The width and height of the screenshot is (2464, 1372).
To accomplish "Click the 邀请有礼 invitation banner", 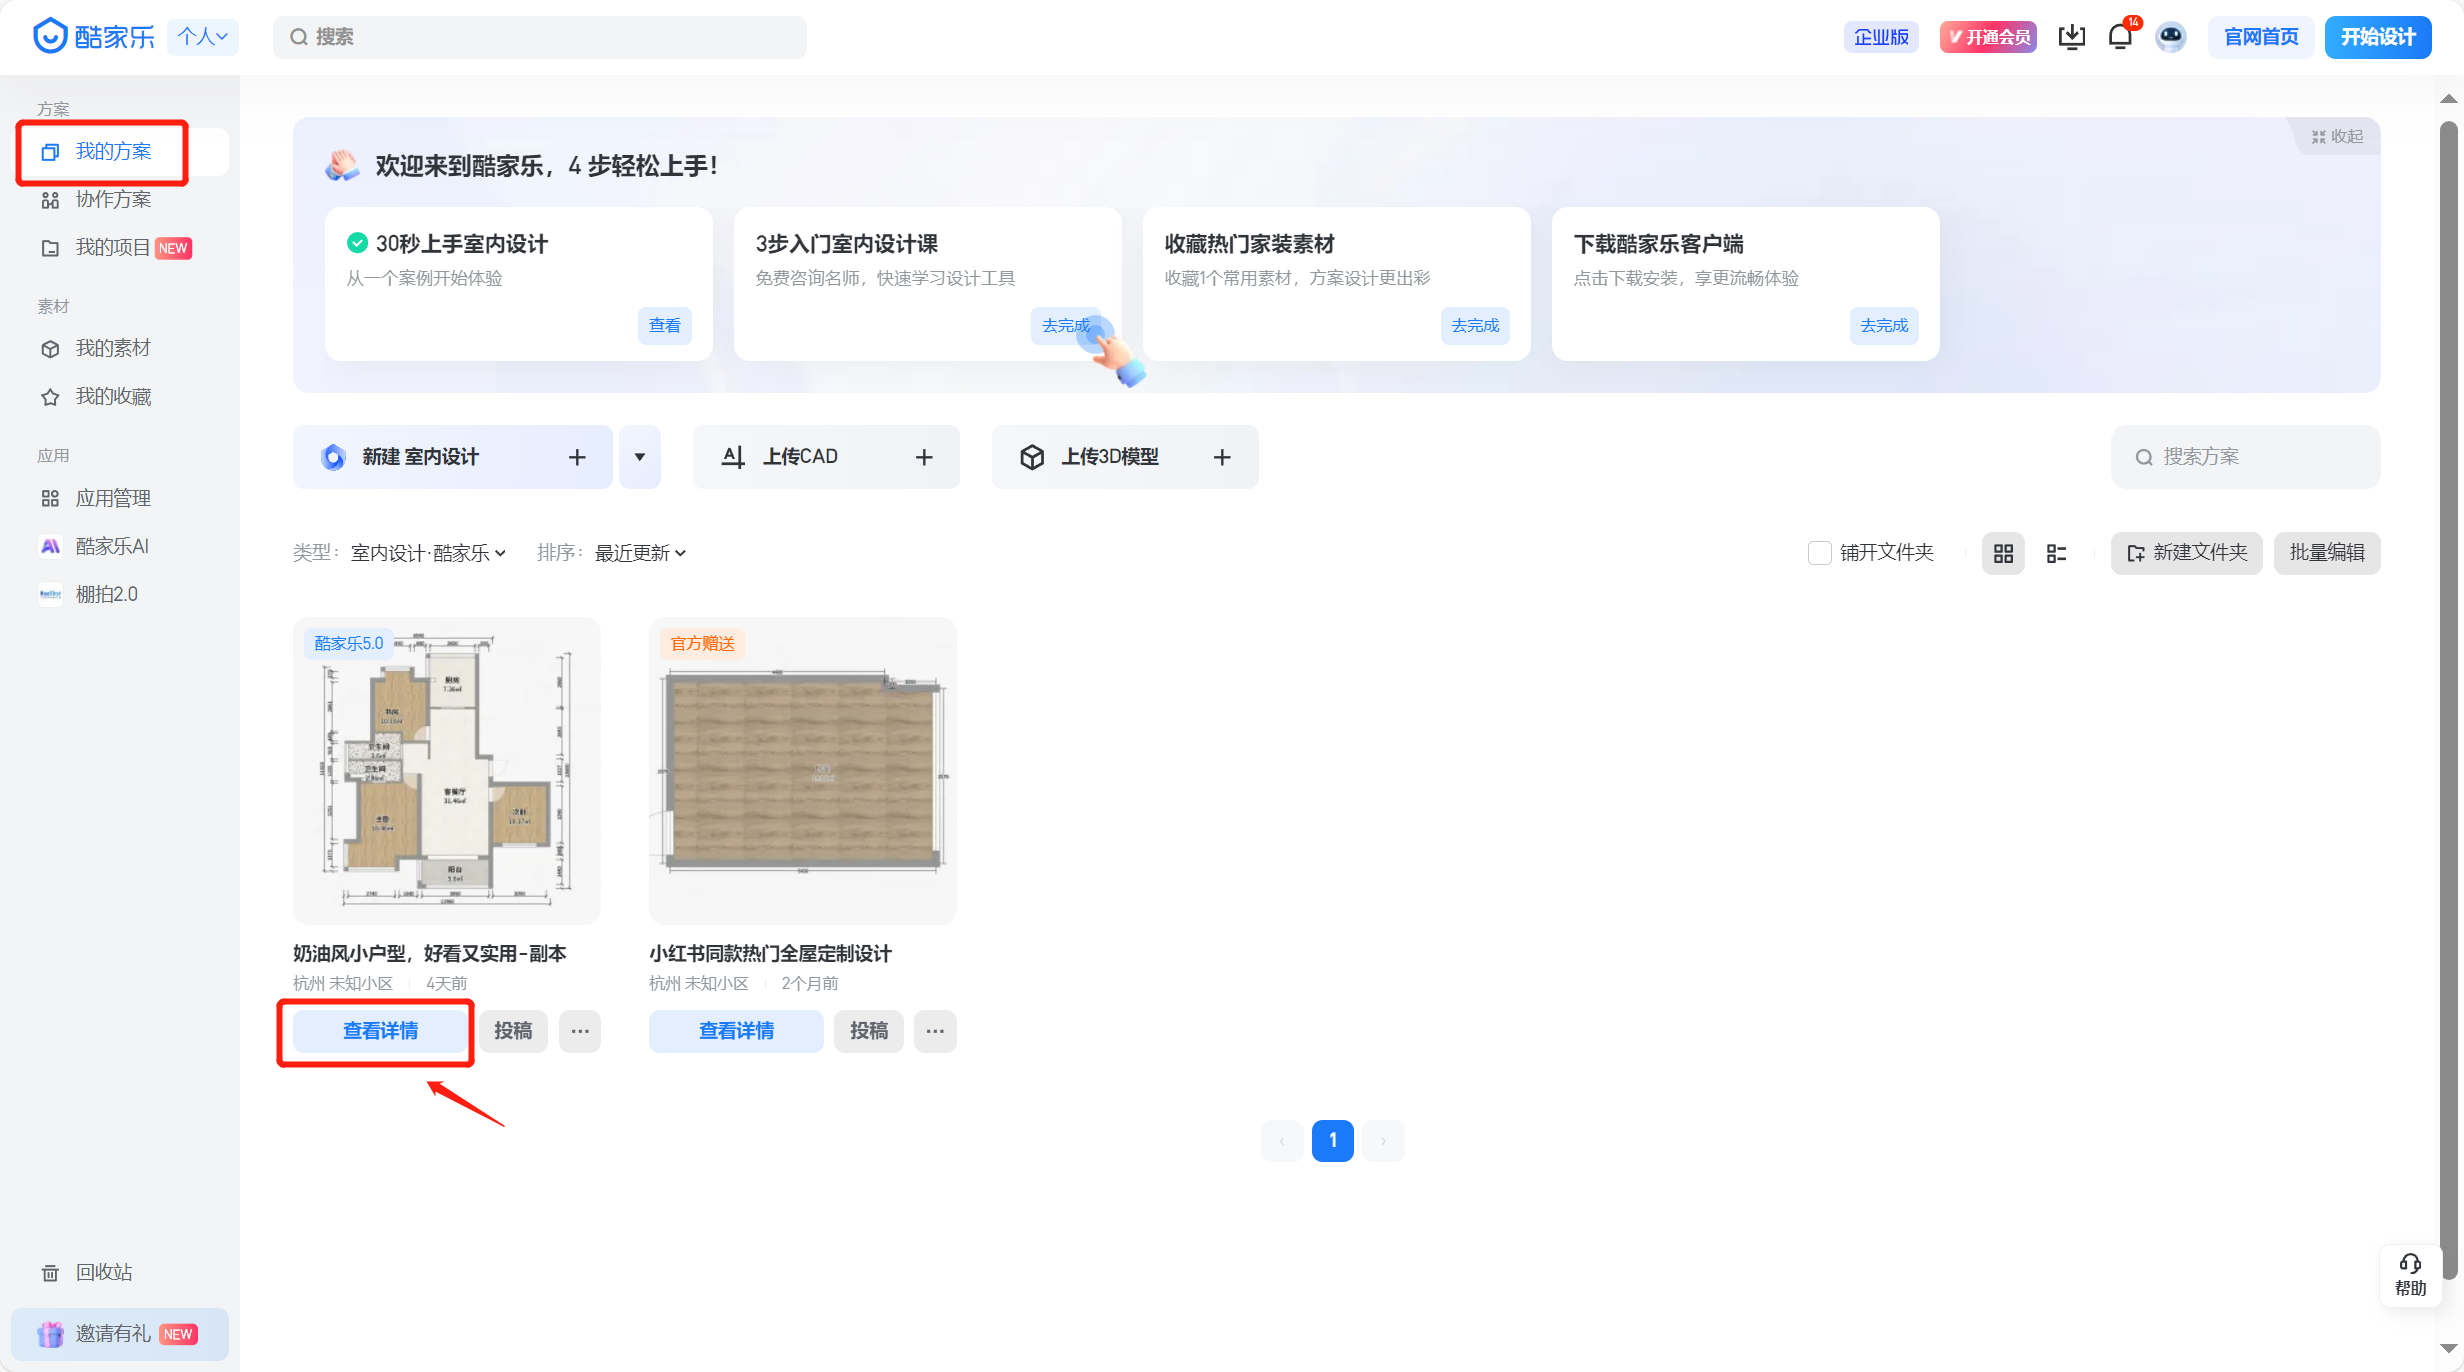I will [120, 1334].
